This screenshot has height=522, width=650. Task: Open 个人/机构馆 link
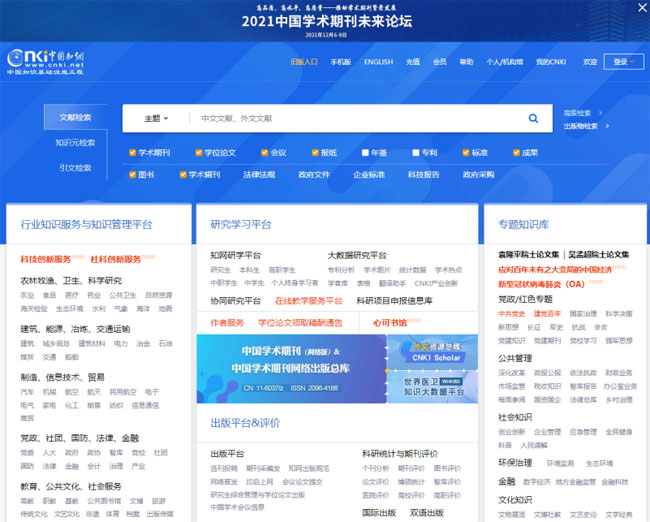(504, 62)
